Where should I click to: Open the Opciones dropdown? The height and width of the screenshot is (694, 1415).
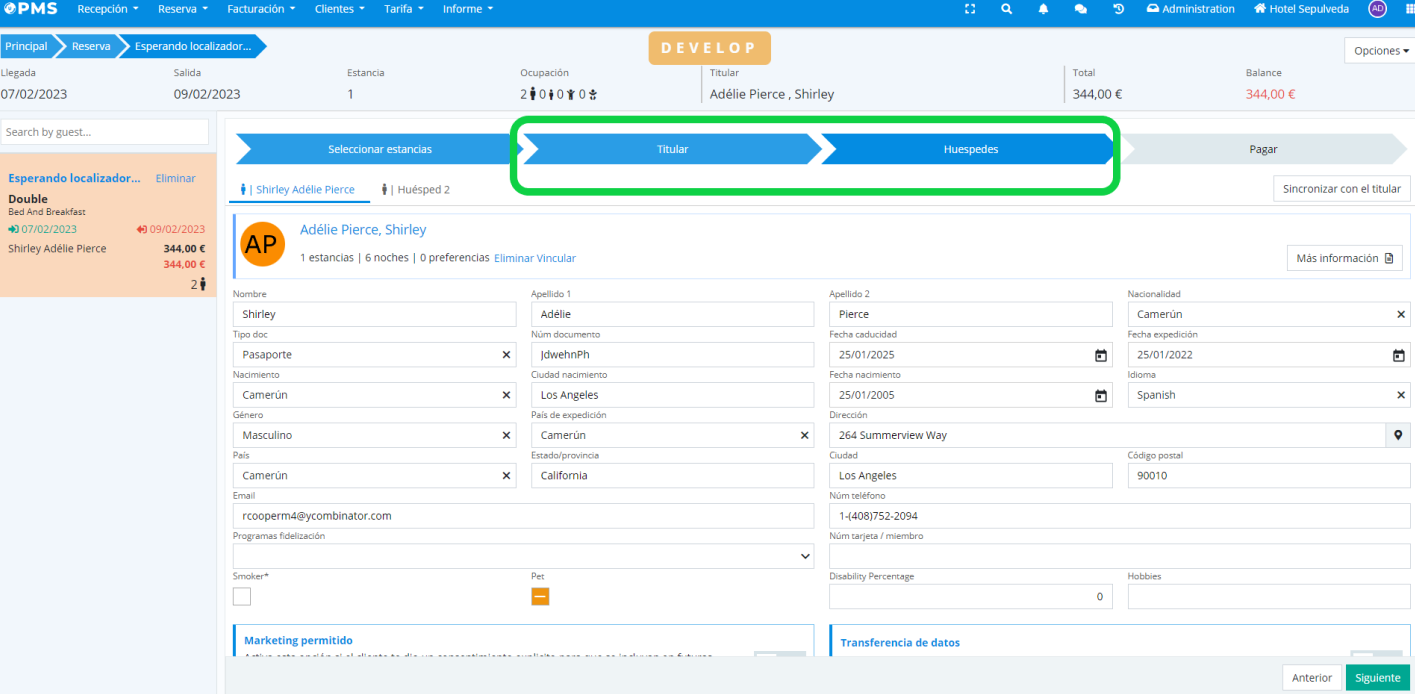point(1381,51)
